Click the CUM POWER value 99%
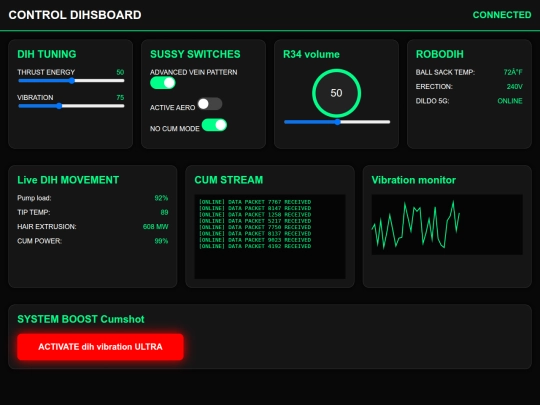540x405 pixels. pos(161,241)
